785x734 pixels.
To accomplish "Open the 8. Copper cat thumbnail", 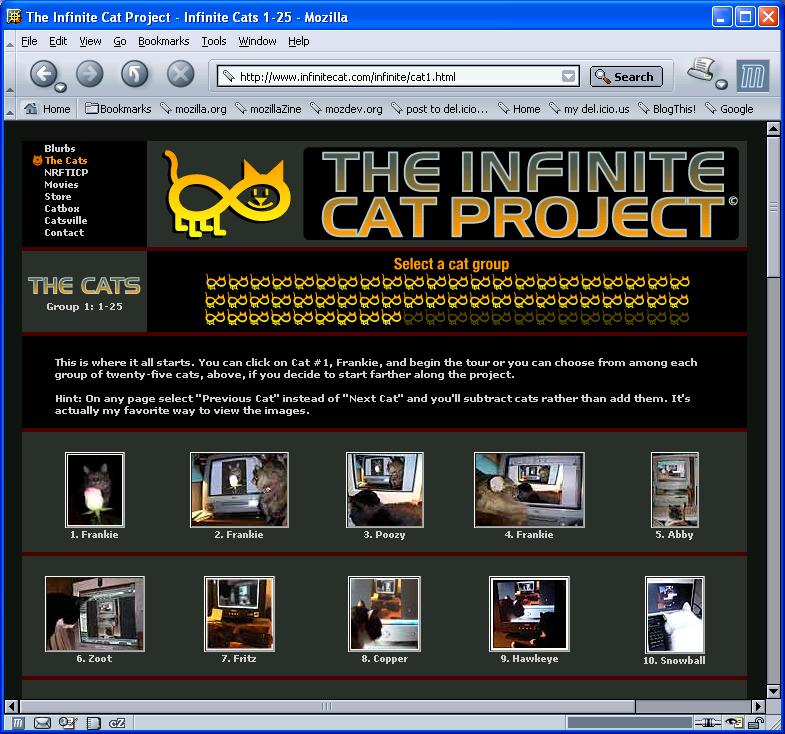I will [x=384, y=614].
